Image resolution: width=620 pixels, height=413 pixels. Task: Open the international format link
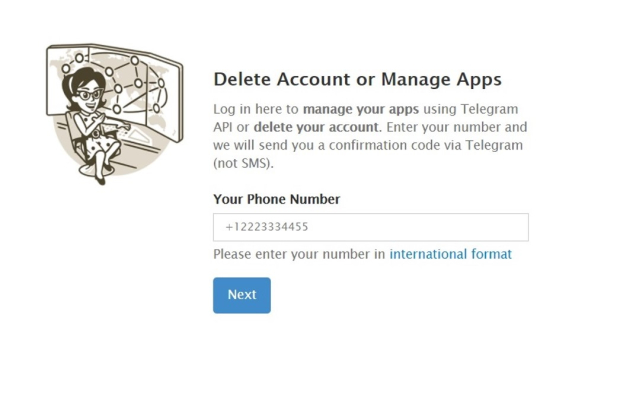click(450, 254)
